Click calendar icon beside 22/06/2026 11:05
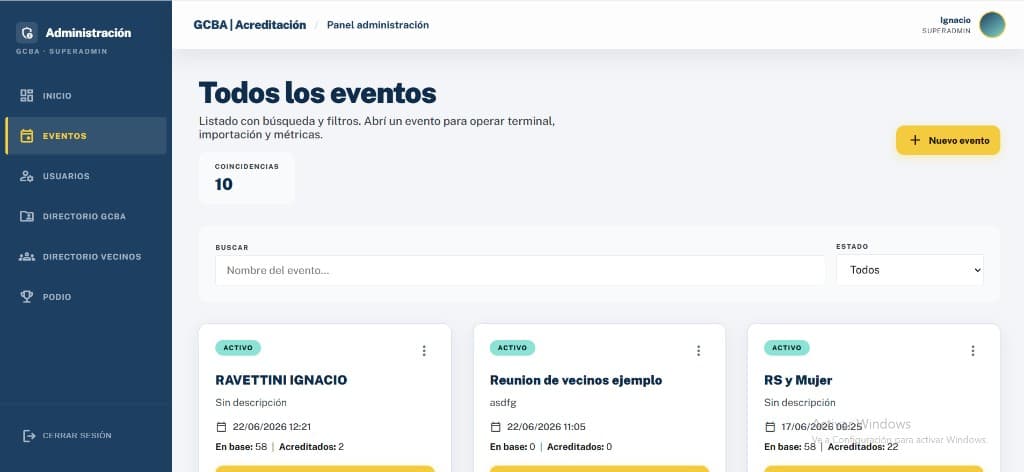Screen dimensions: 1024x472 (x=495, y=427)
